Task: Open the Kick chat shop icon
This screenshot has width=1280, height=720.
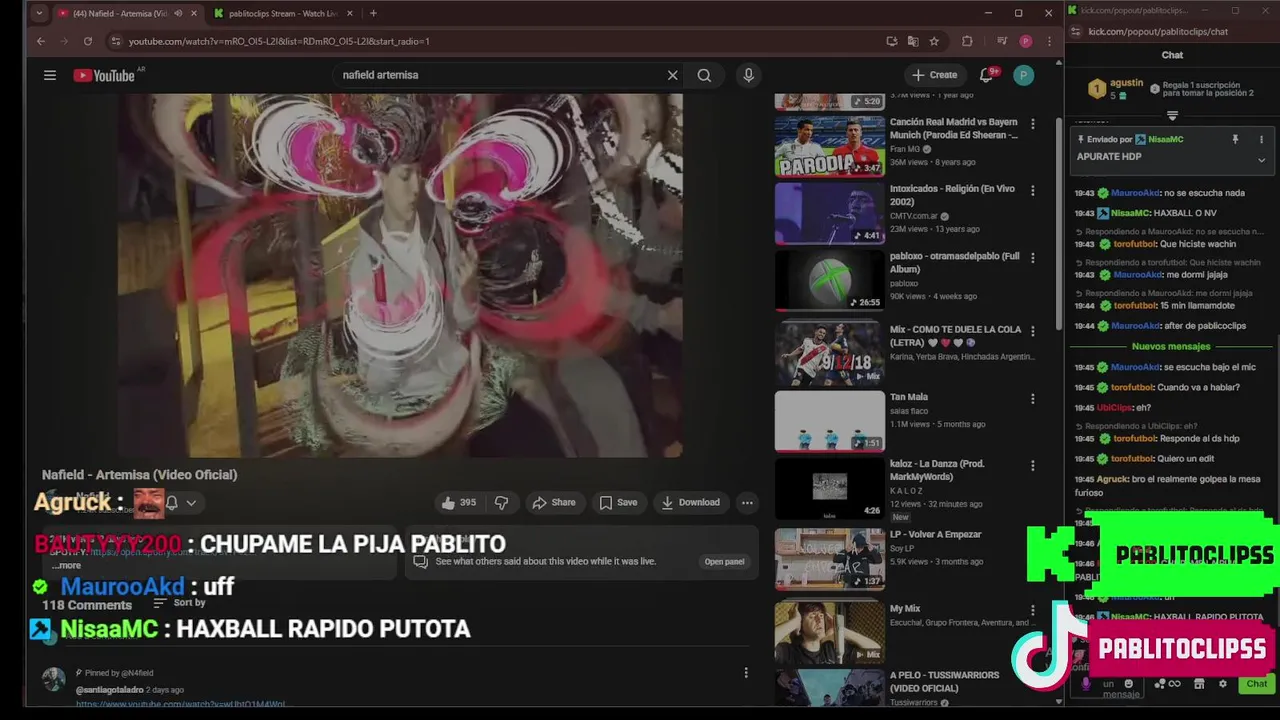Action: tap(1199, 684)
